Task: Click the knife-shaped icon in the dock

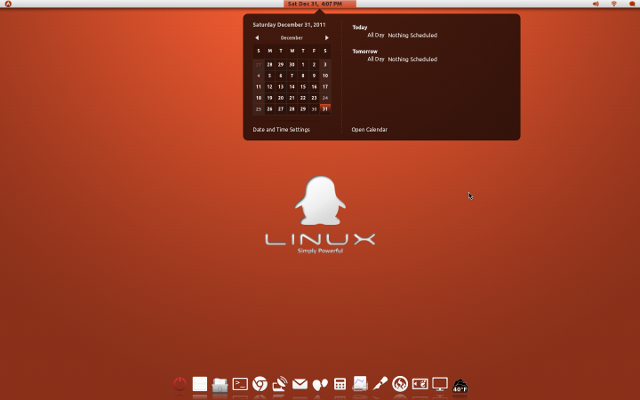Action: [380, 384]
